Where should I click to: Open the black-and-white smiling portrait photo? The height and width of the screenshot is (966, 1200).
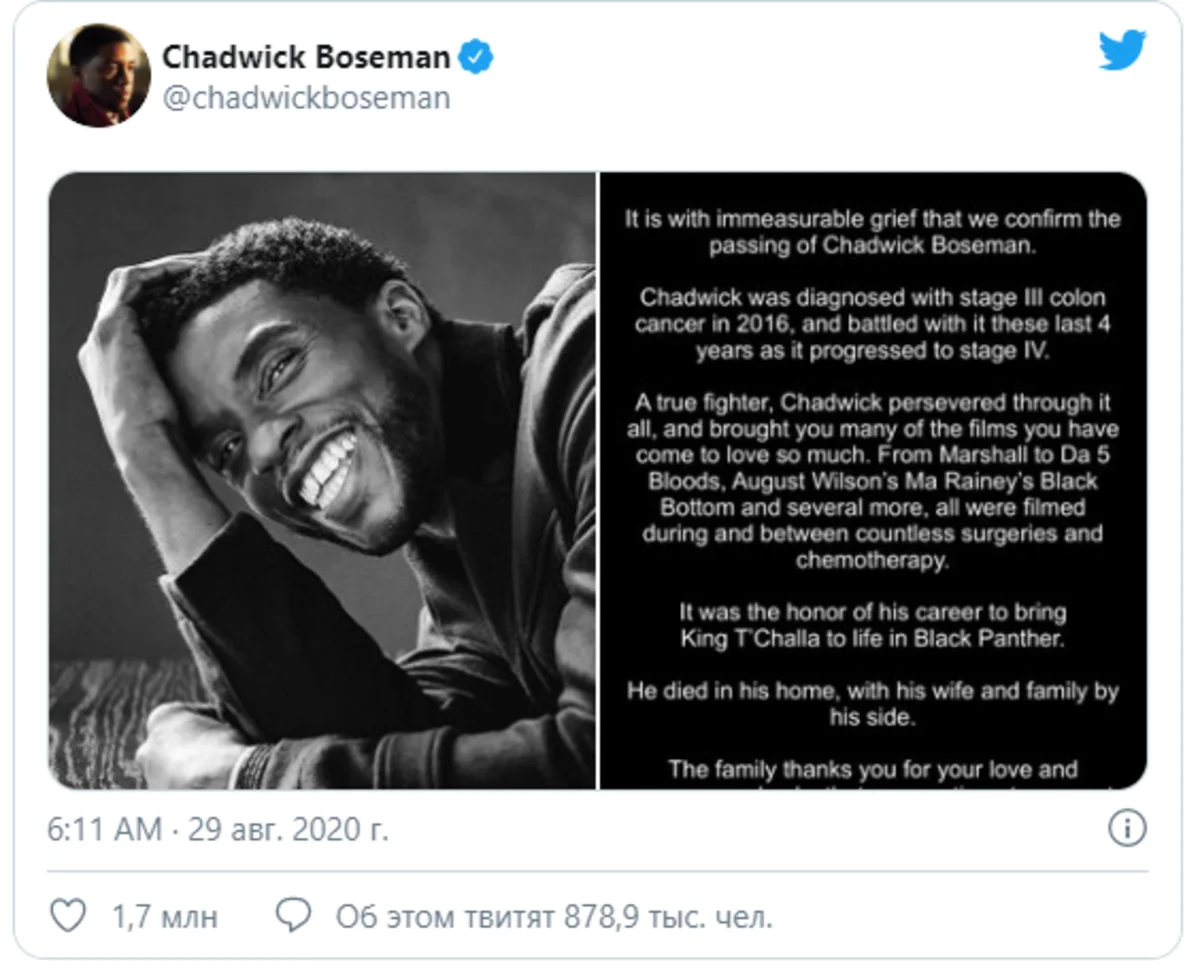(x=322, y=480)
